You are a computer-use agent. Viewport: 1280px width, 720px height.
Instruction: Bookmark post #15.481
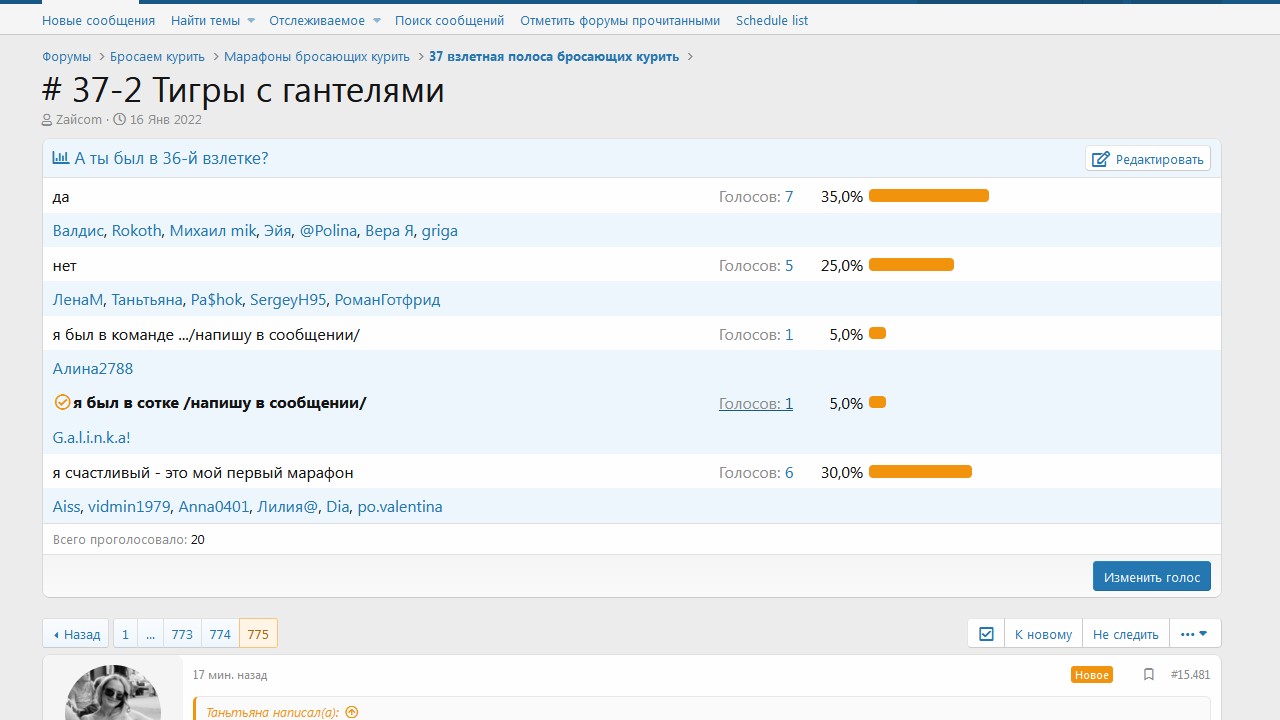pos(1149,675)
